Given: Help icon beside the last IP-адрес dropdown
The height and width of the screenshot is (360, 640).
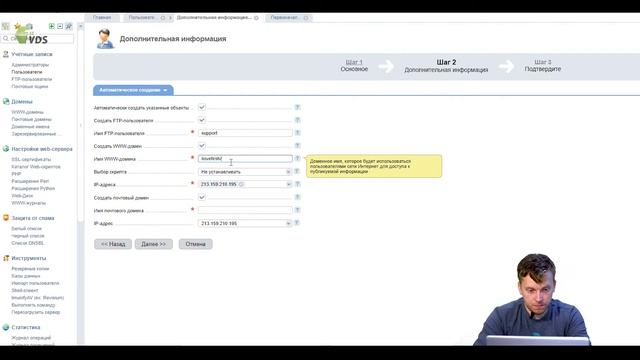Looking at the screenshot, I should coord(298,223).
